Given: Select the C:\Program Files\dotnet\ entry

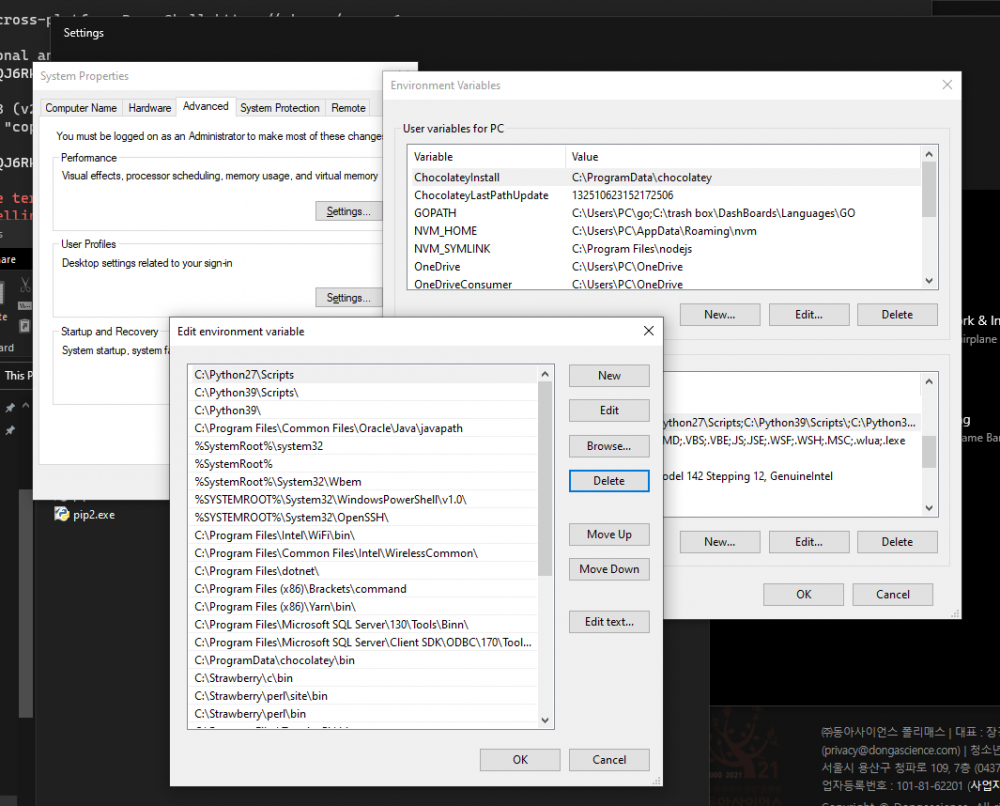Looking at the screenshot, I should click(x=365, y=571).
